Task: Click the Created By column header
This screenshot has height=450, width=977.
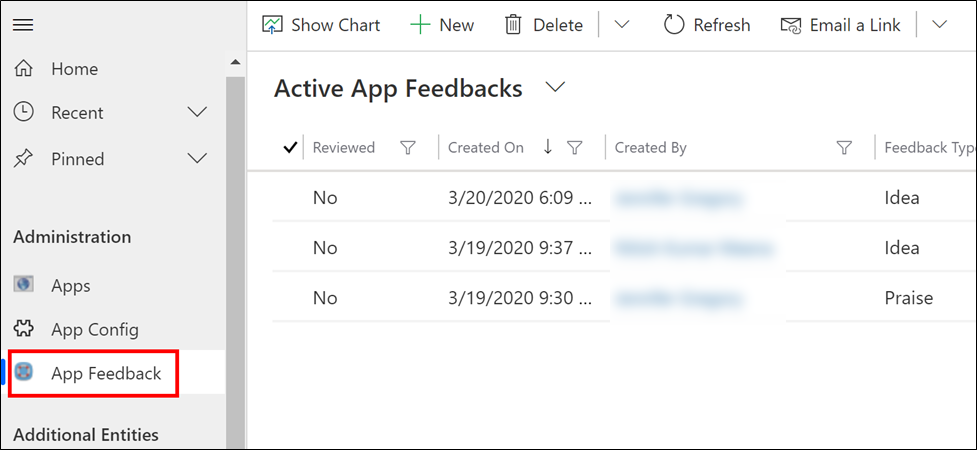Action: pos(651,148)
